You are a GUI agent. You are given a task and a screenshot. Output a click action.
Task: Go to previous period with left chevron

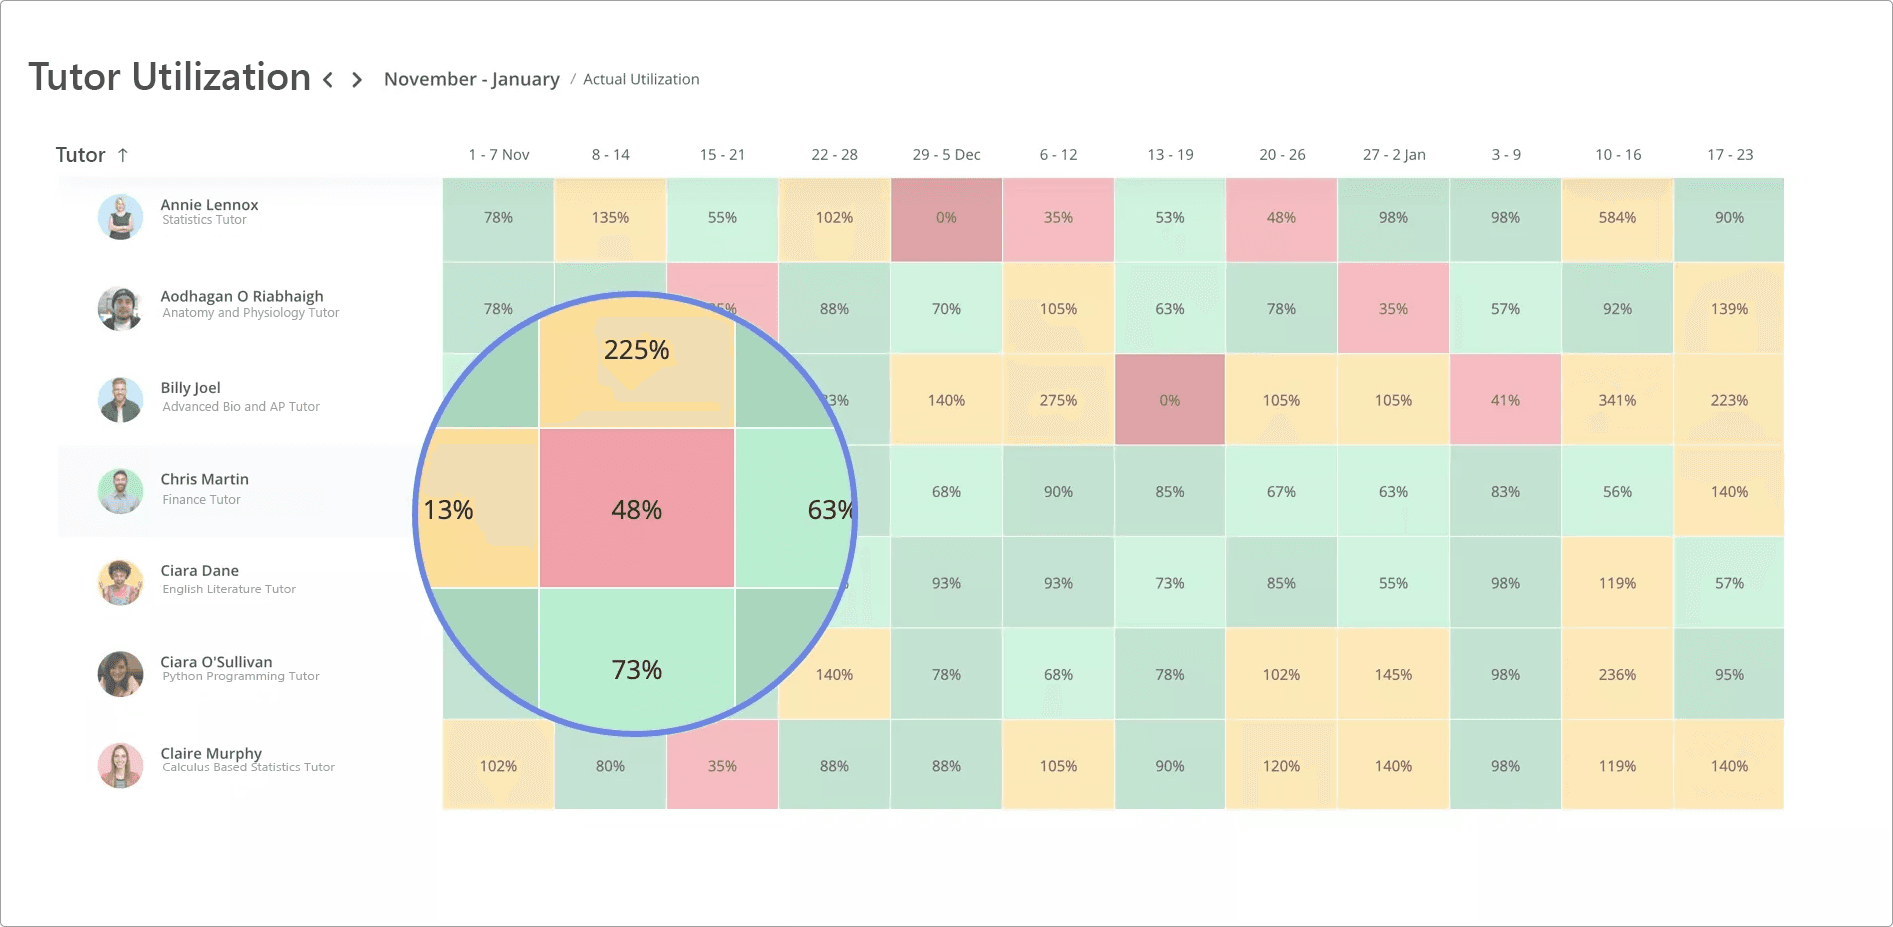(x=328, y=80)
